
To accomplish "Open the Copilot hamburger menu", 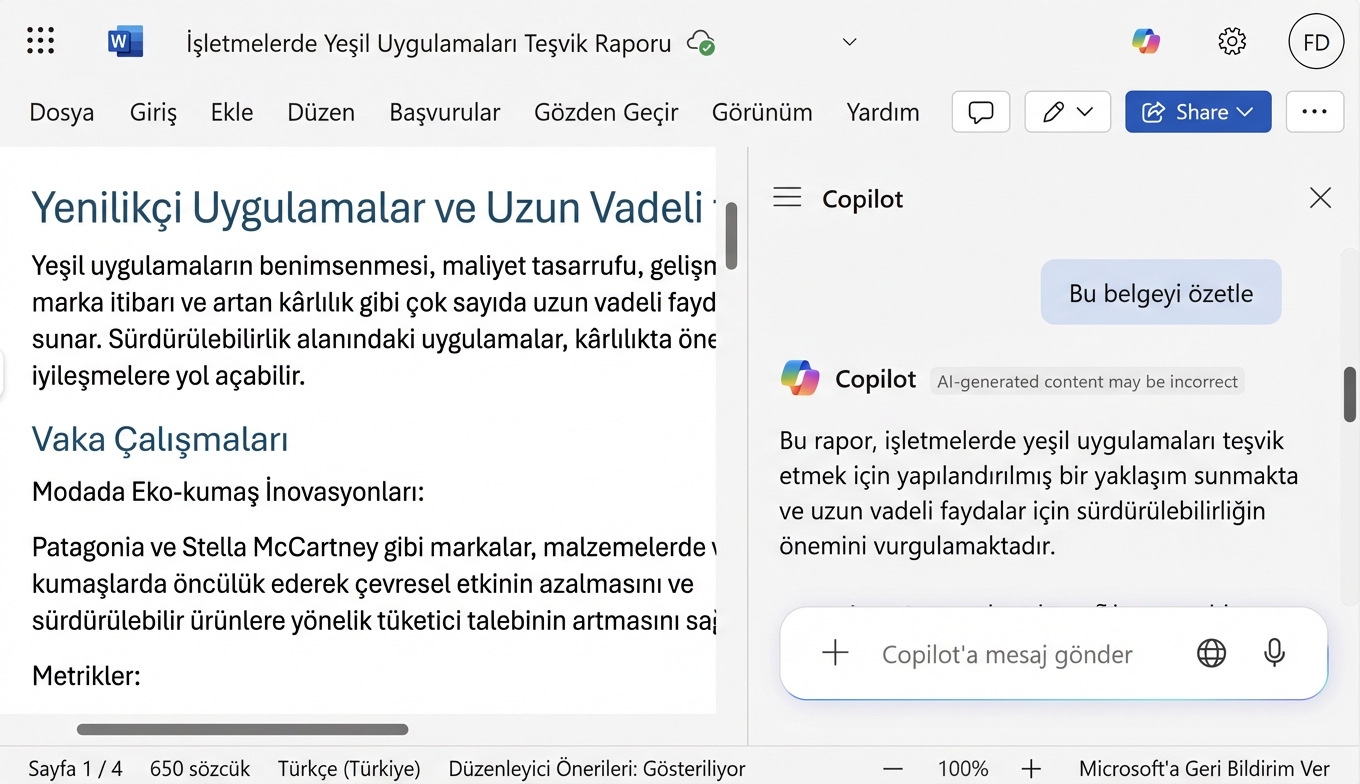I will [787, 197].
